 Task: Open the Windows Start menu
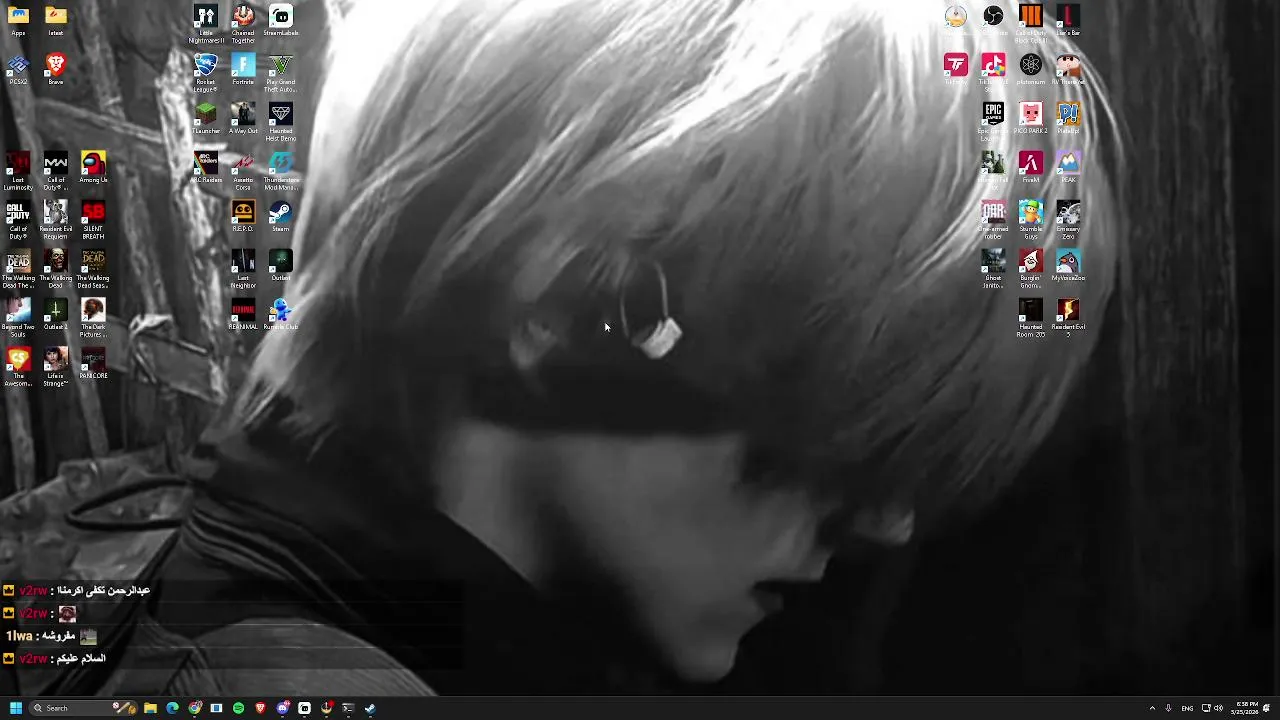tap(15, 708)
